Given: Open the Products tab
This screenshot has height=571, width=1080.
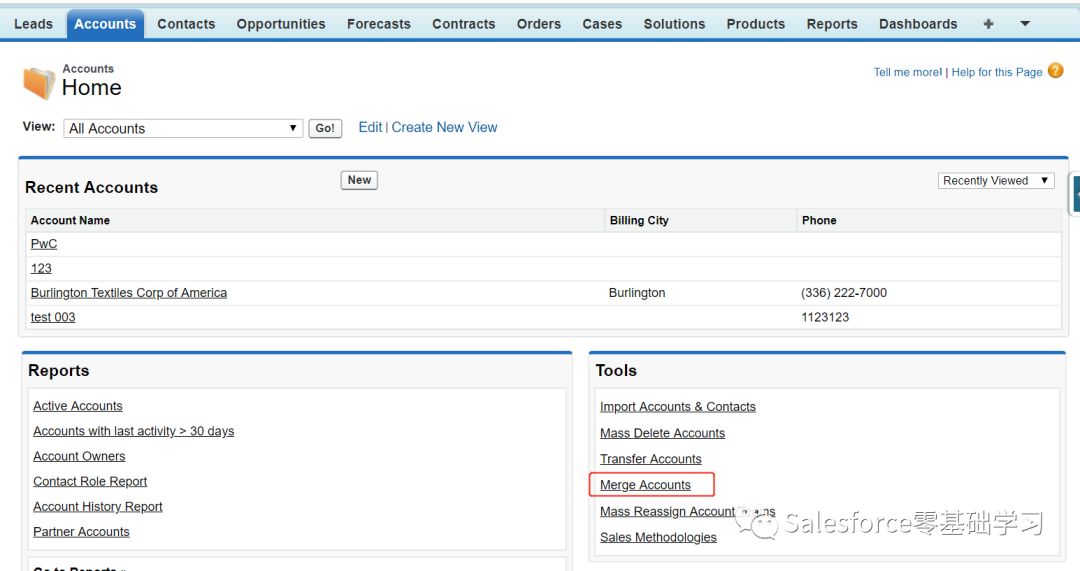Looking at the screenshot, I should (x=756, y=24).
